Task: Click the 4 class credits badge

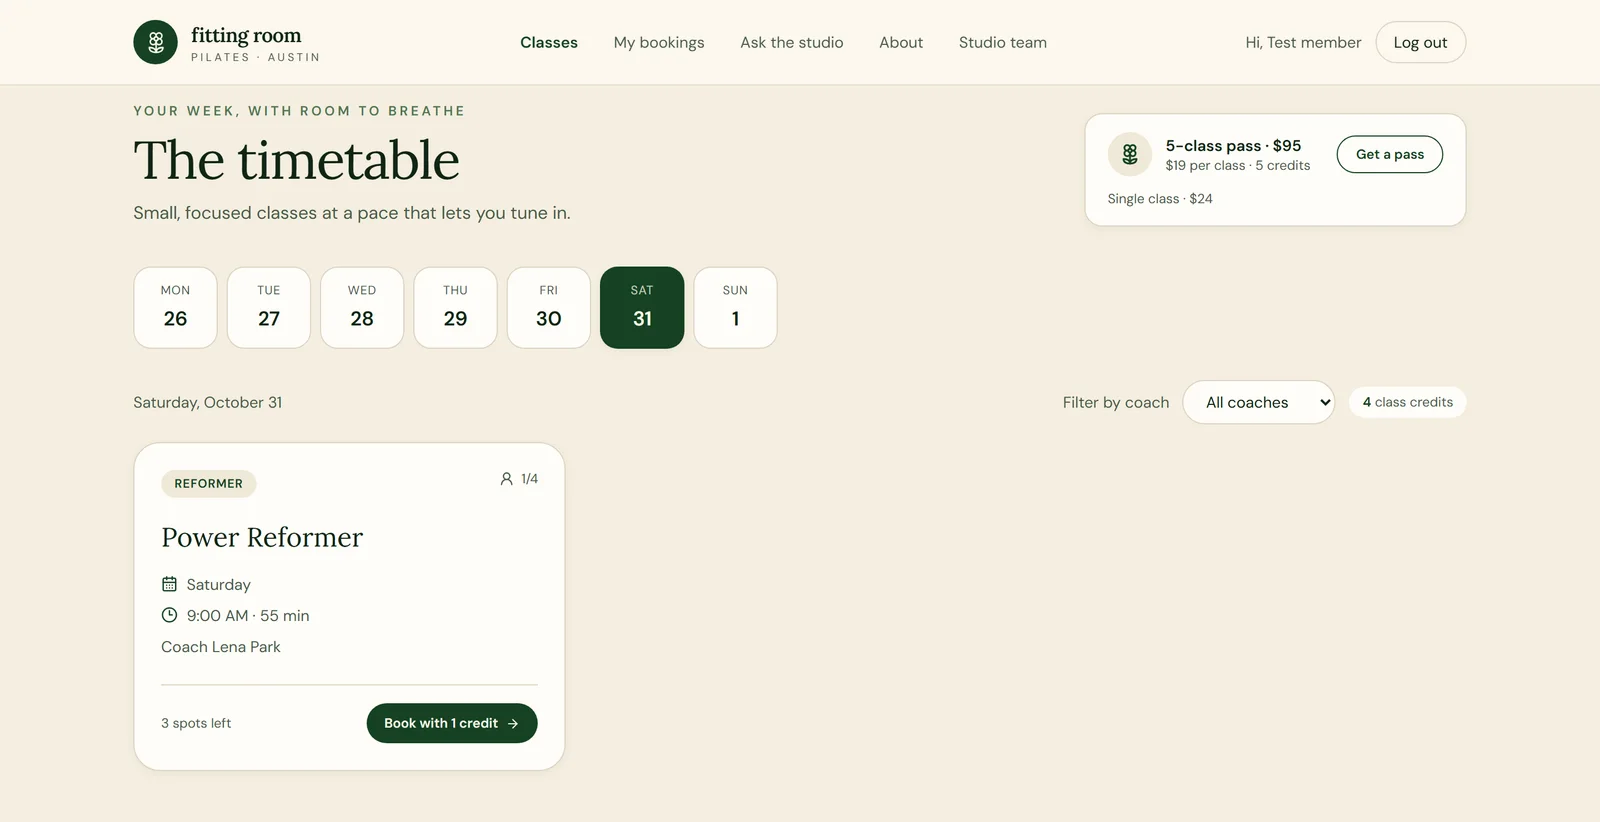Action: 1408,402
